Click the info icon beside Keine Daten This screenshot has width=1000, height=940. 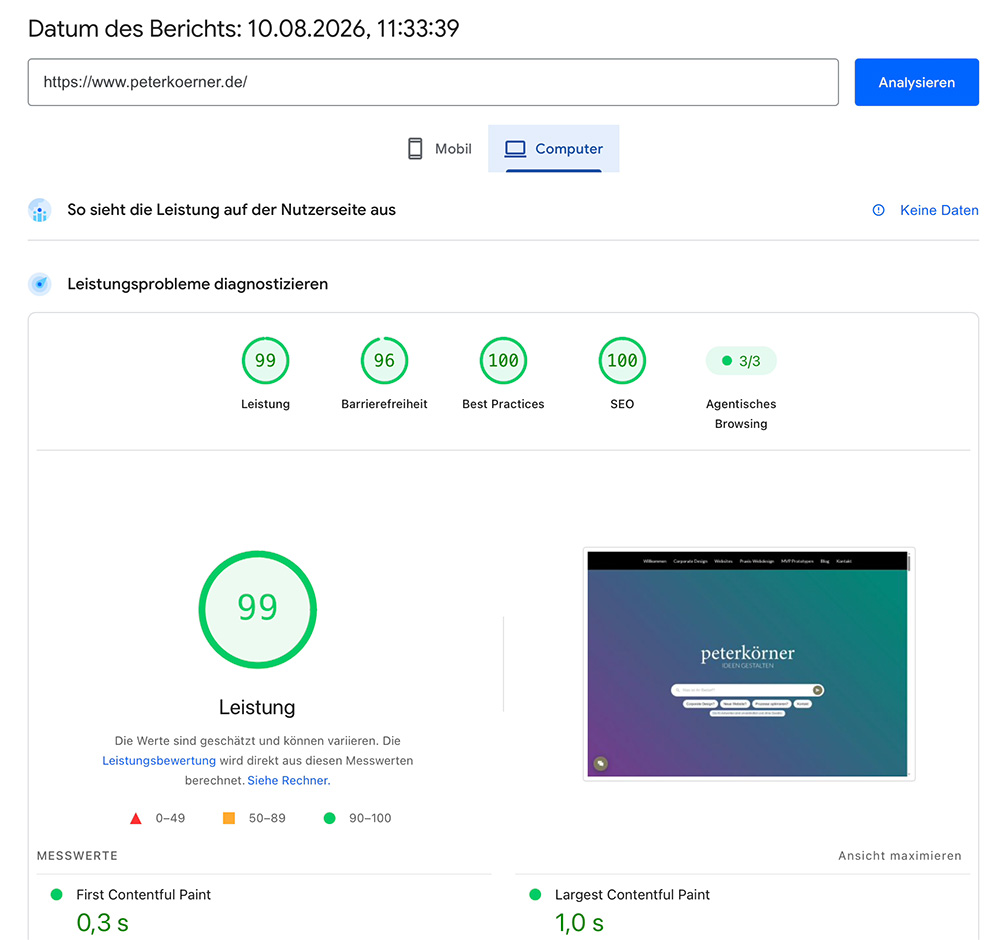(879, 210)
